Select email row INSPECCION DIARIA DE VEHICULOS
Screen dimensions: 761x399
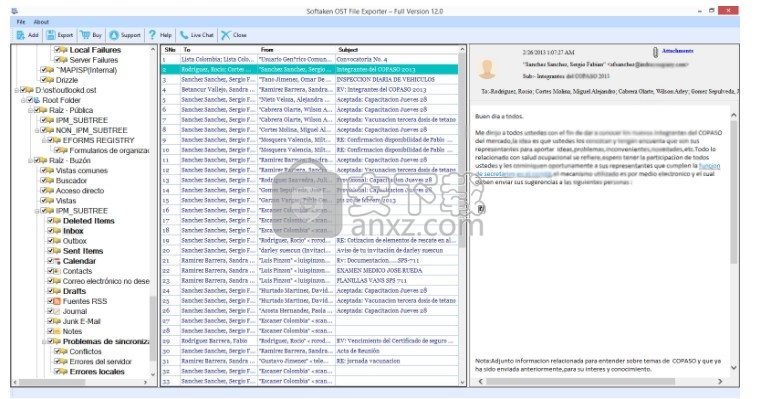click(x=310, y=80)
